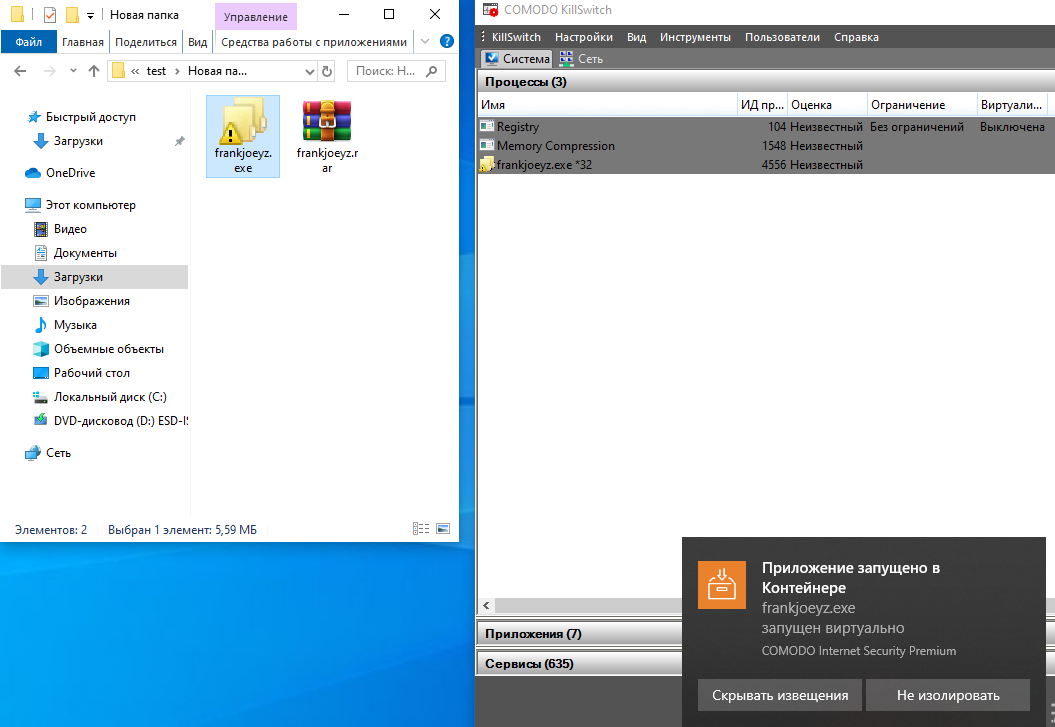
Task: Sort by Оценка column header
Action: pos(827,105)
